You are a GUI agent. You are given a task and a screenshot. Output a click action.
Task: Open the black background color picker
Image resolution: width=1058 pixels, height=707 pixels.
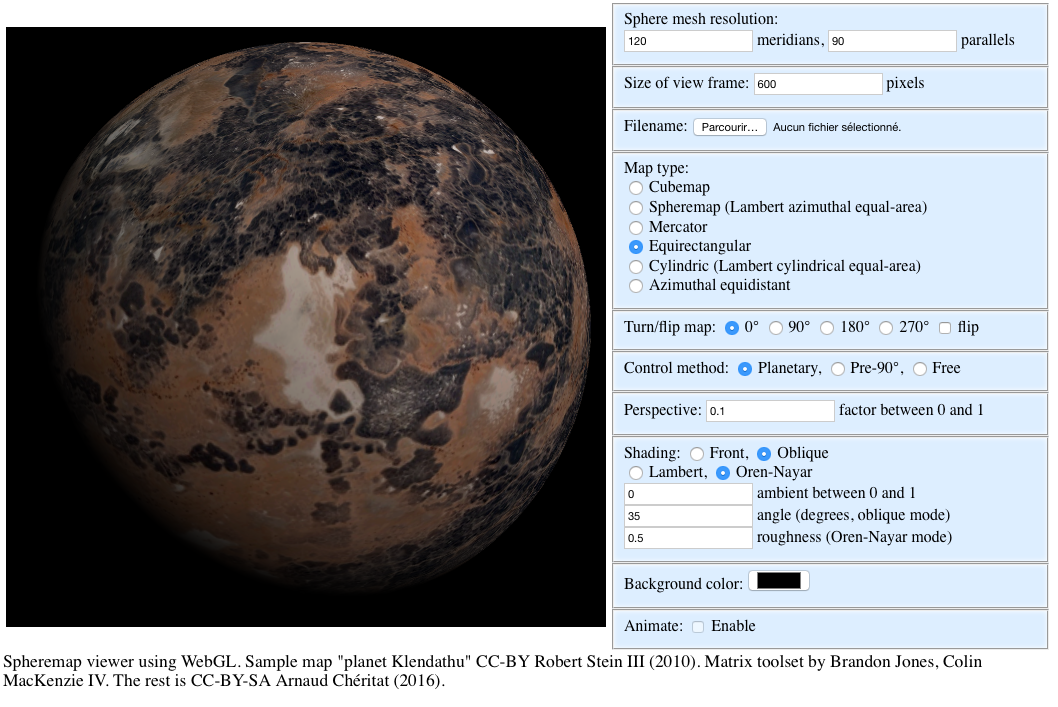779,581
